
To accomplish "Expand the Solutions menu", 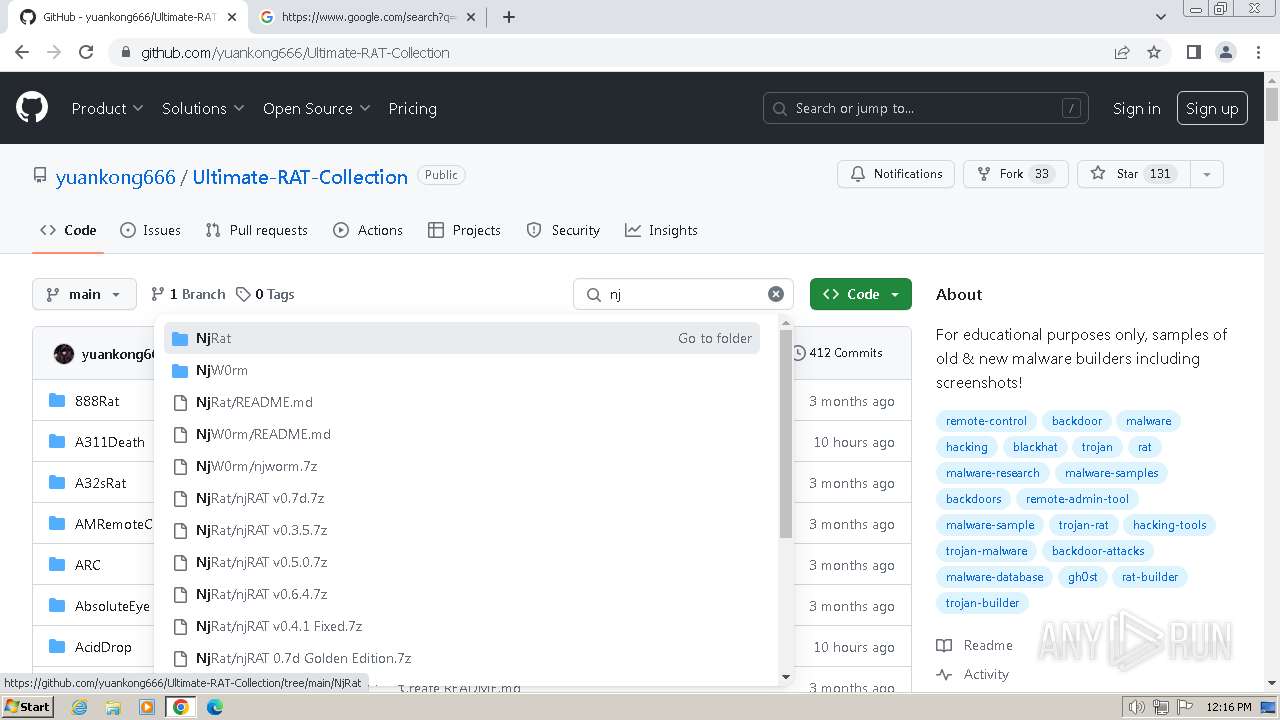I will (x=203, y=108).
